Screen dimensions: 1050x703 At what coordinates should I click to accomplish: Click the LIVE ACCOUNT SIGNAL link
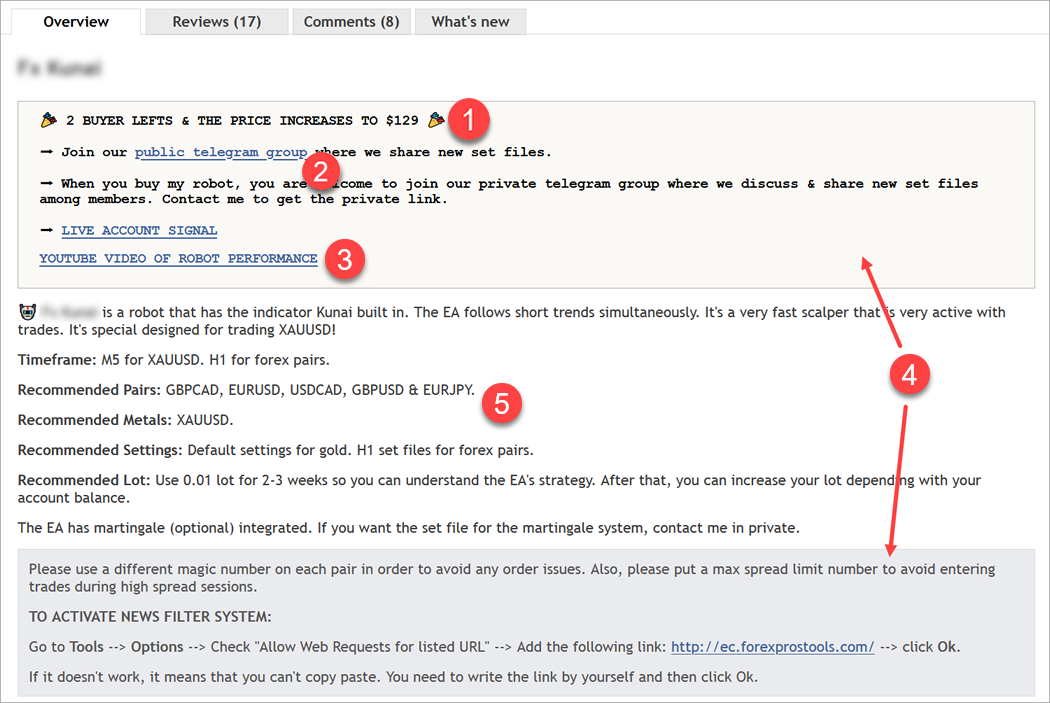(x=139, y=231)
